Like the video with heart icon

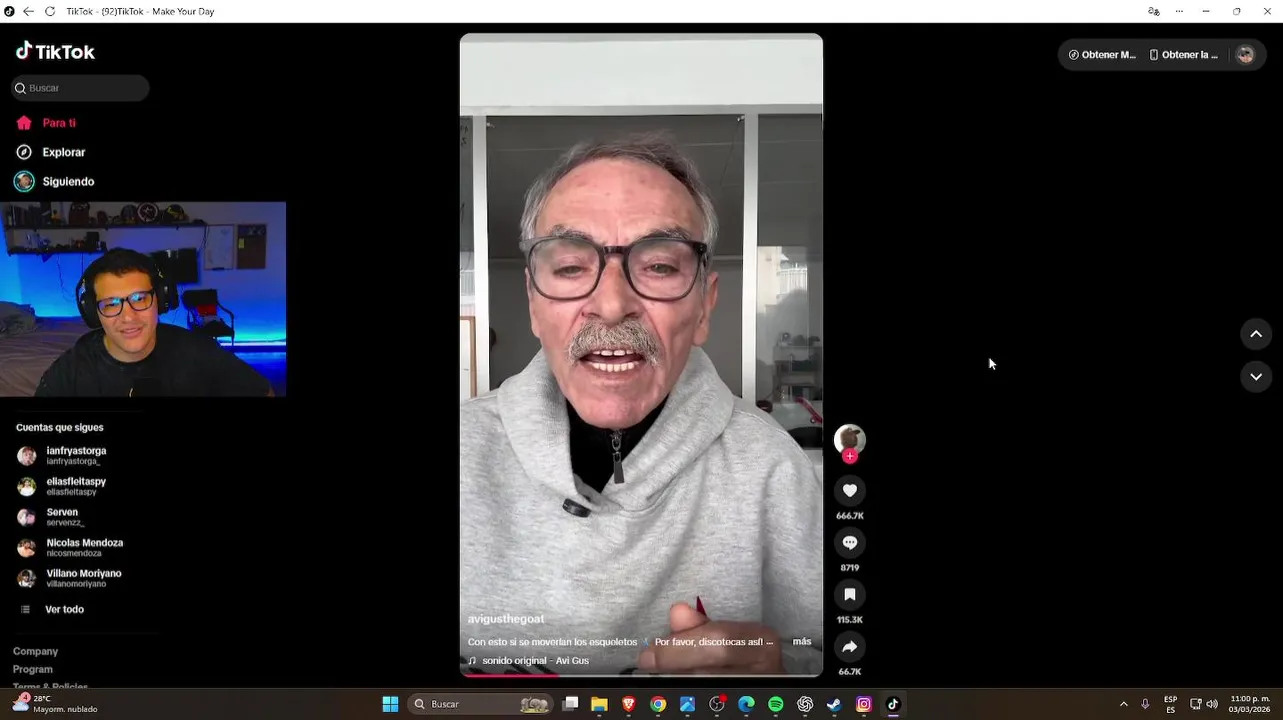pos(850,490)
